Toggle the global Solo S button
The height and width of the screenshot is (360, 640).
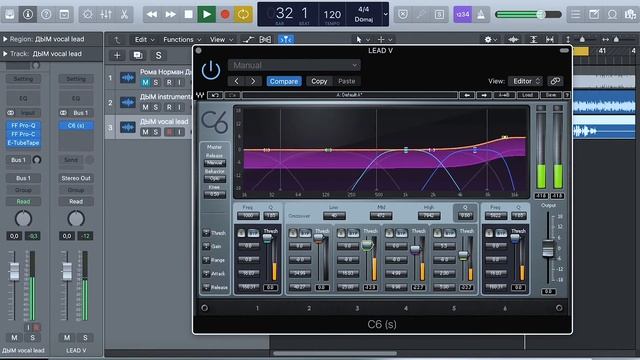158,56
